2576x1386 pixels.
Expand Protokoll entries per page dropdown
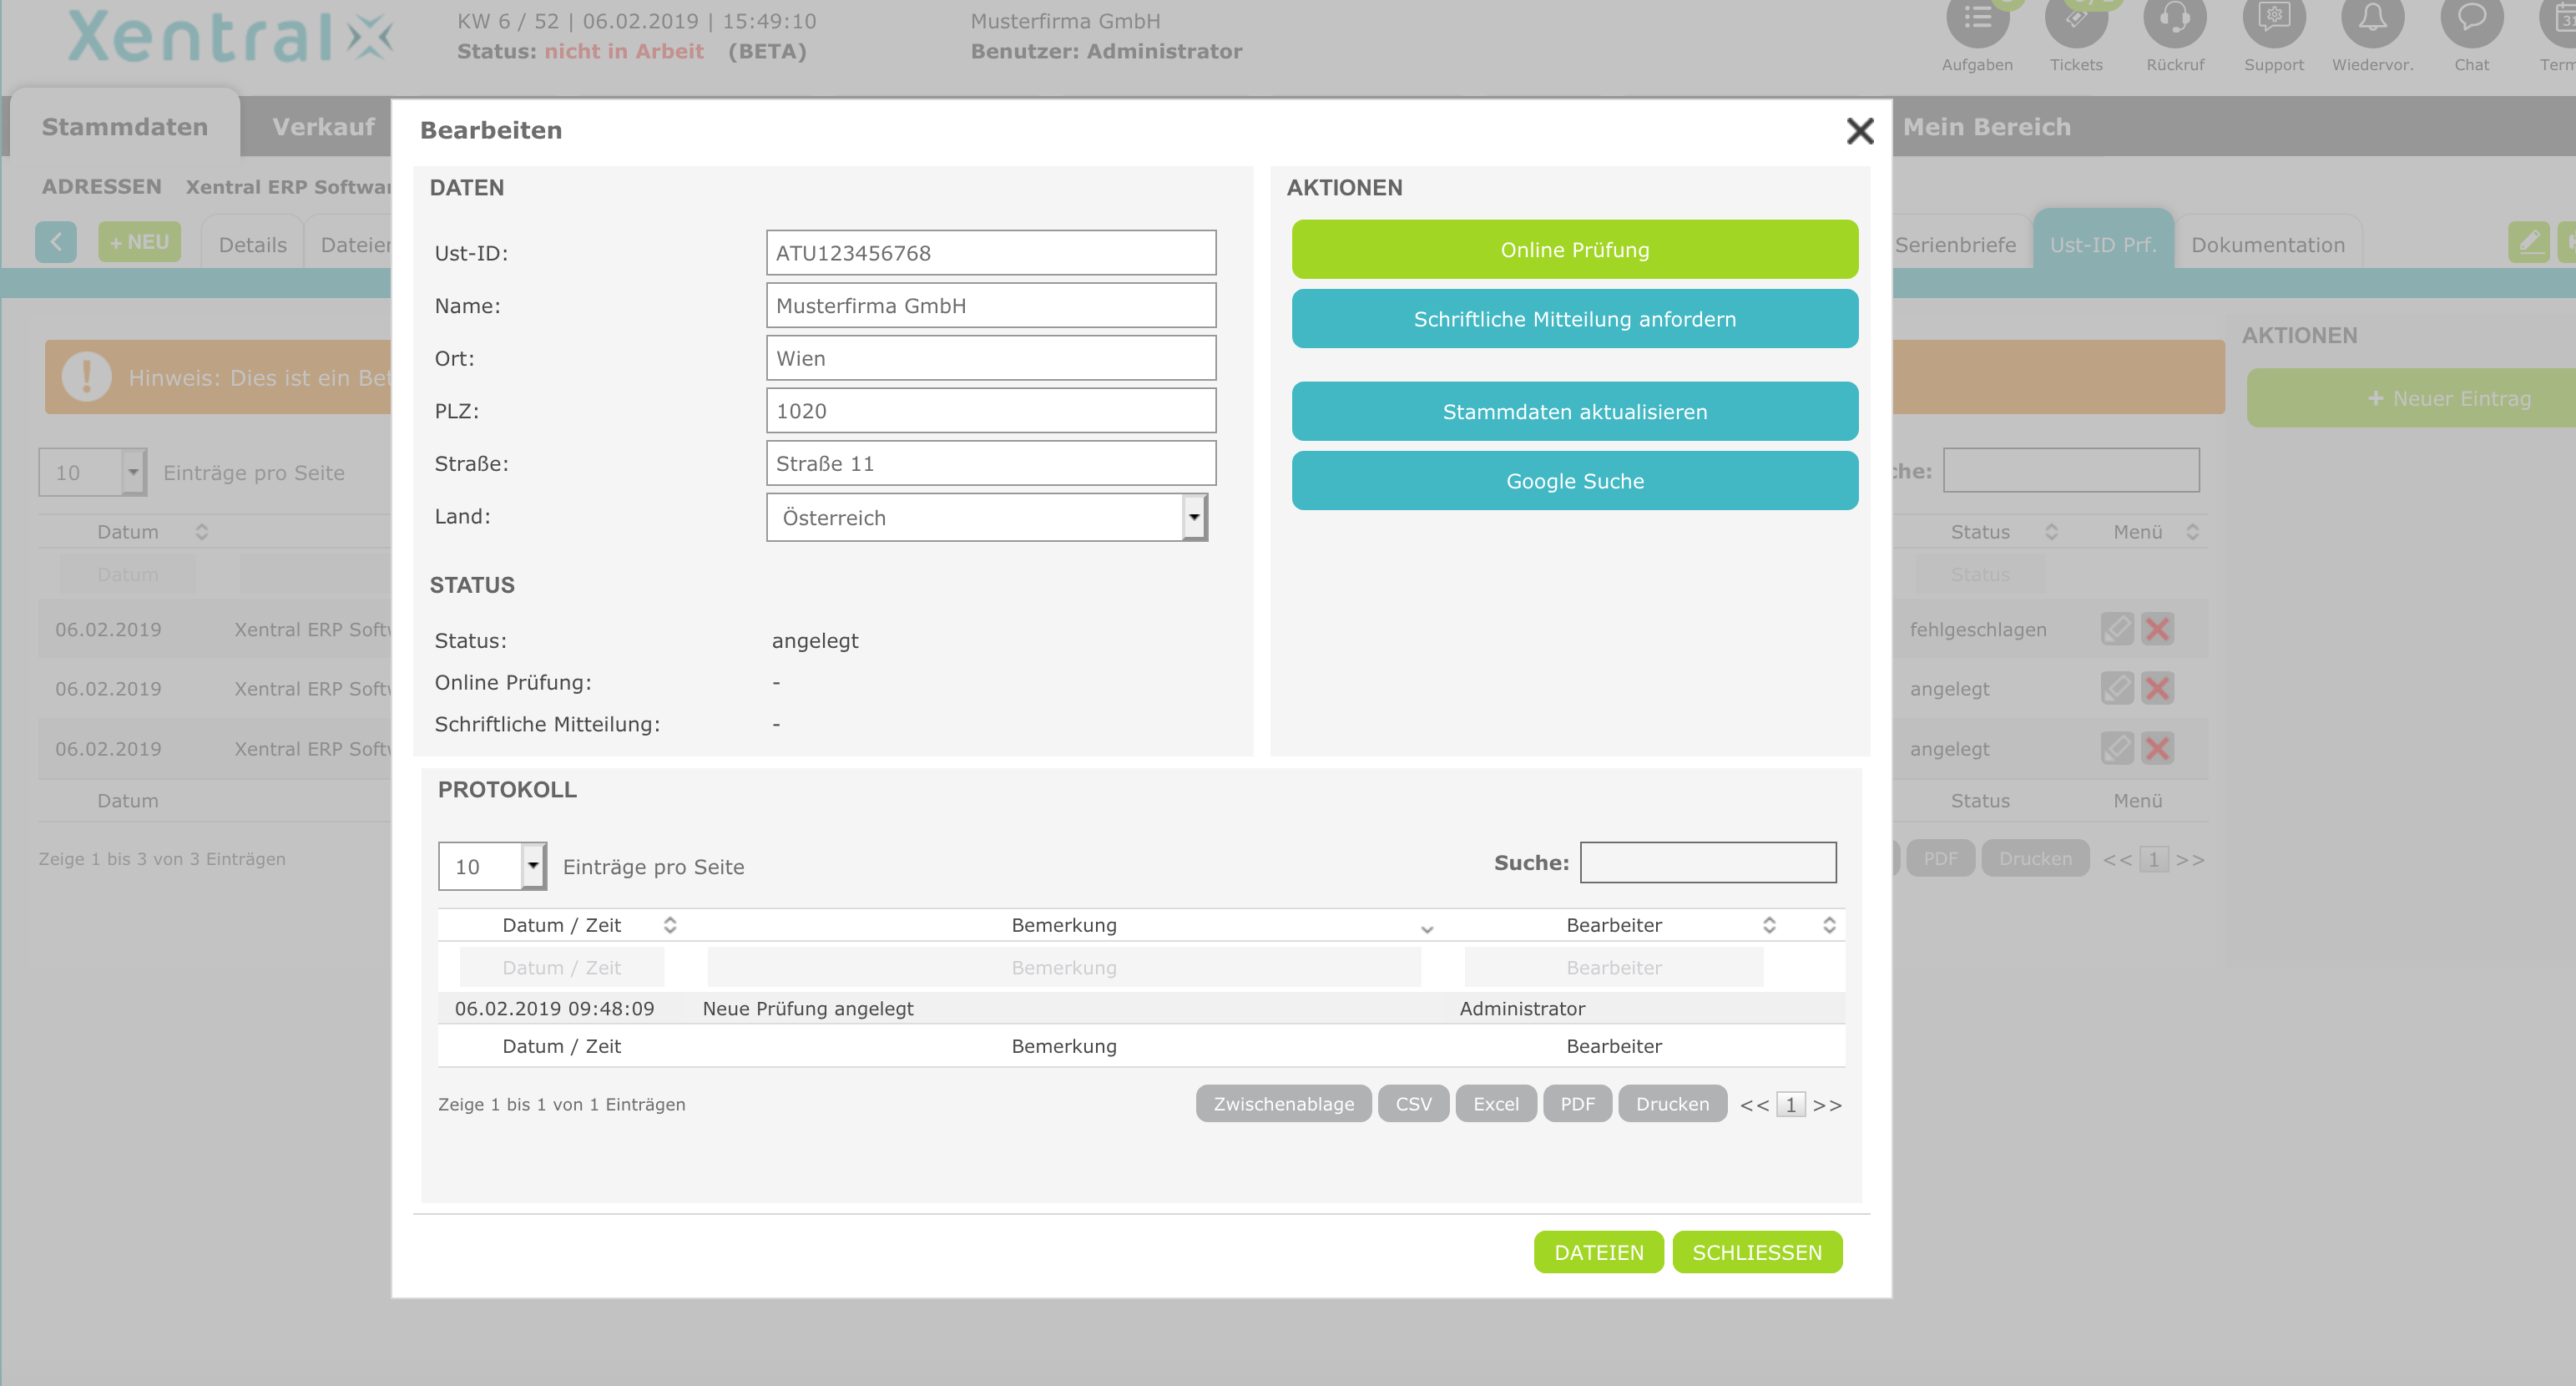(x=492, y=866)
